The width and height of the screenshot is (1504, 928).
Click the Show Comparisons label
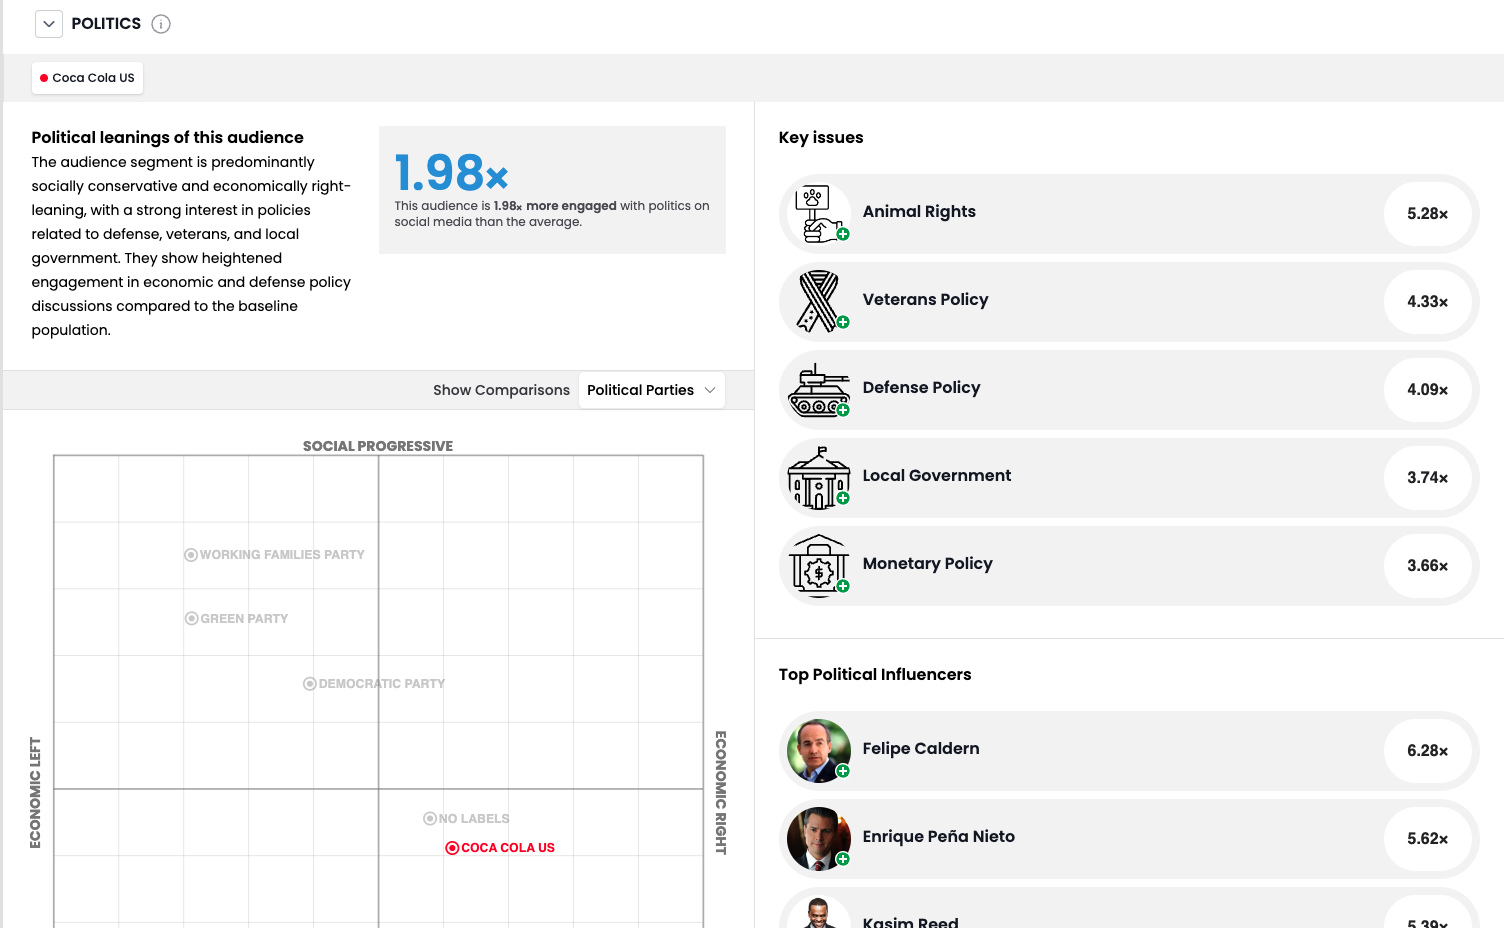pyautogui.click(x=501, y=390)
